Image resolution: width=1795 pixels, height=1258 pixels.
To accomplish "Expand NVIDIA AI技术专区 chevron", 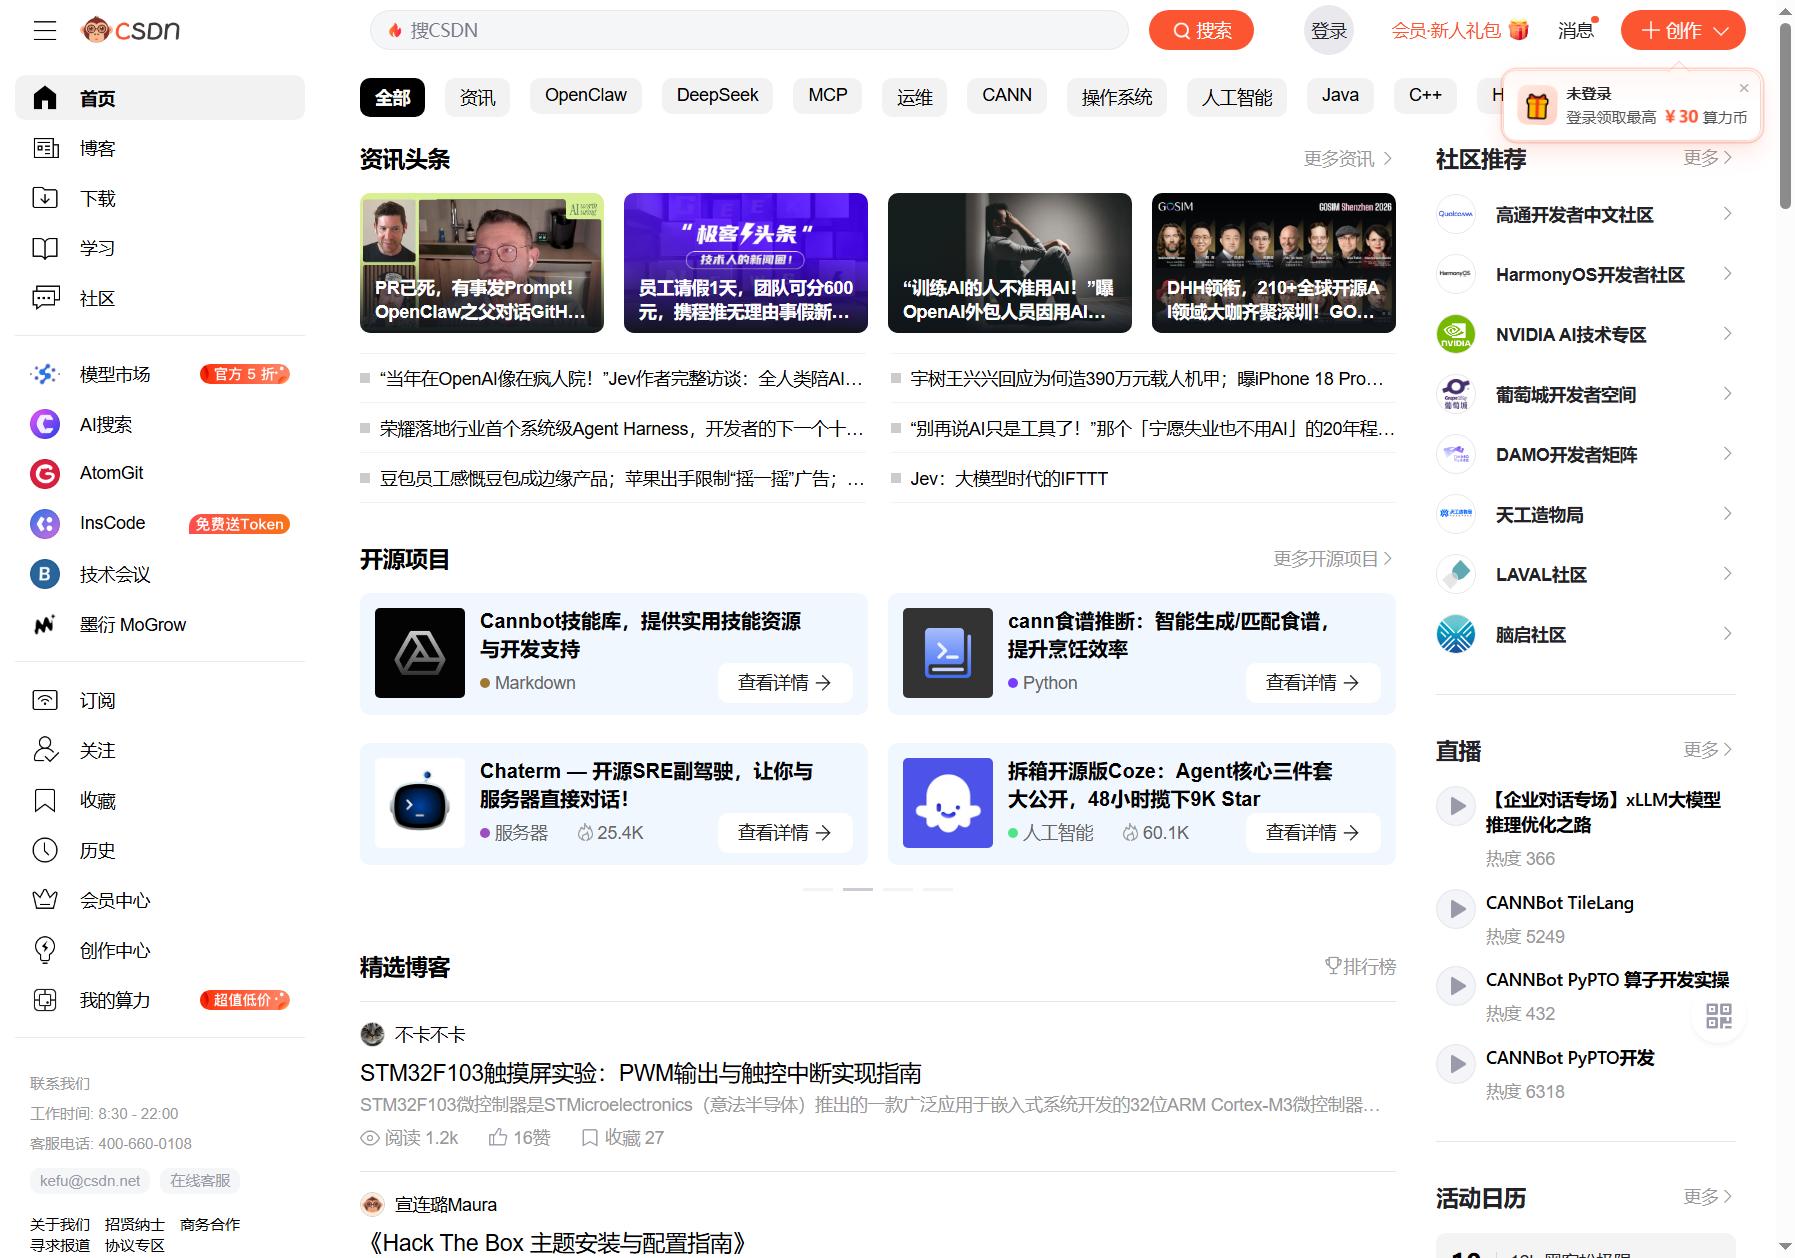I will coord(1727,334).
